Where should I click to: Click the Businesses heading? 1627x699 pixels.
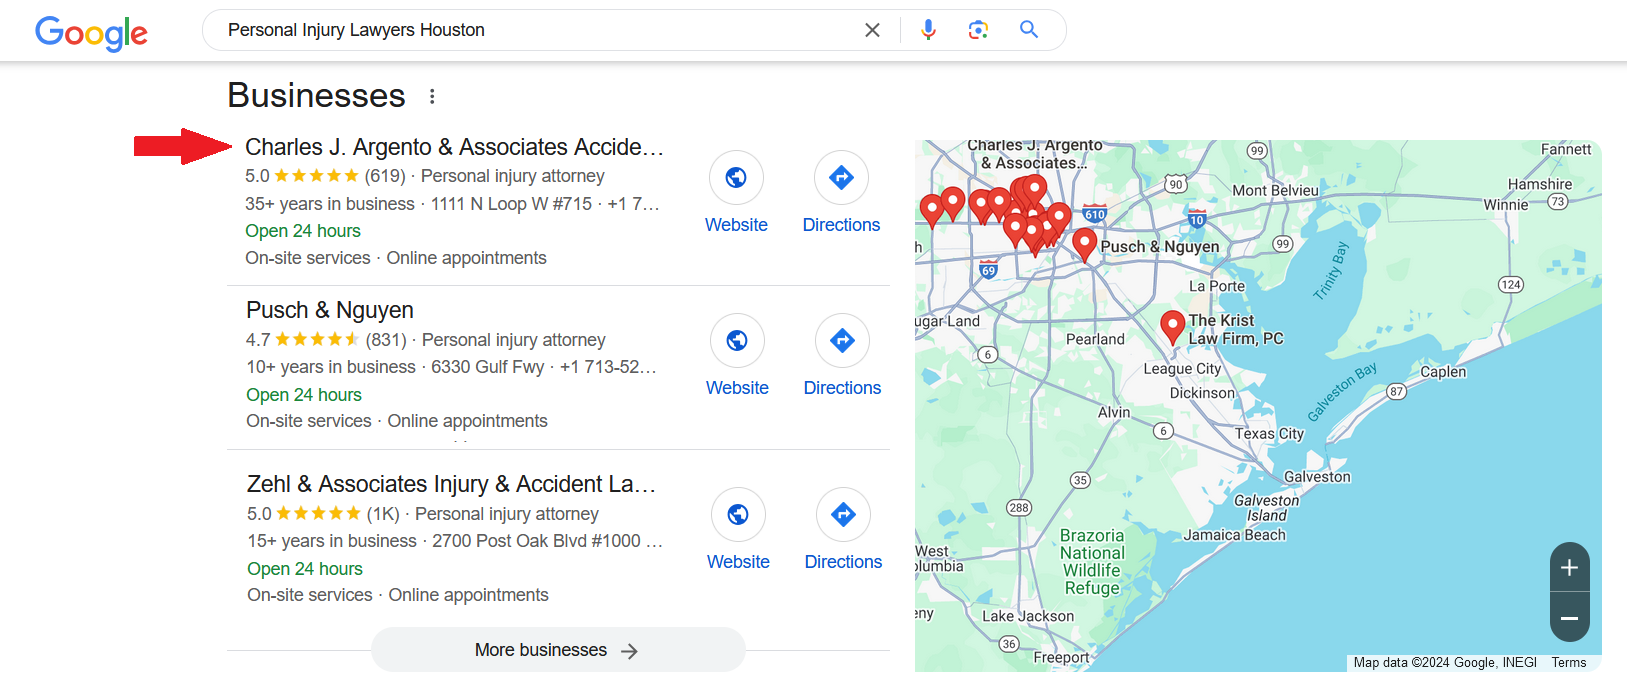pyautogui.click(x=316, y=95)
